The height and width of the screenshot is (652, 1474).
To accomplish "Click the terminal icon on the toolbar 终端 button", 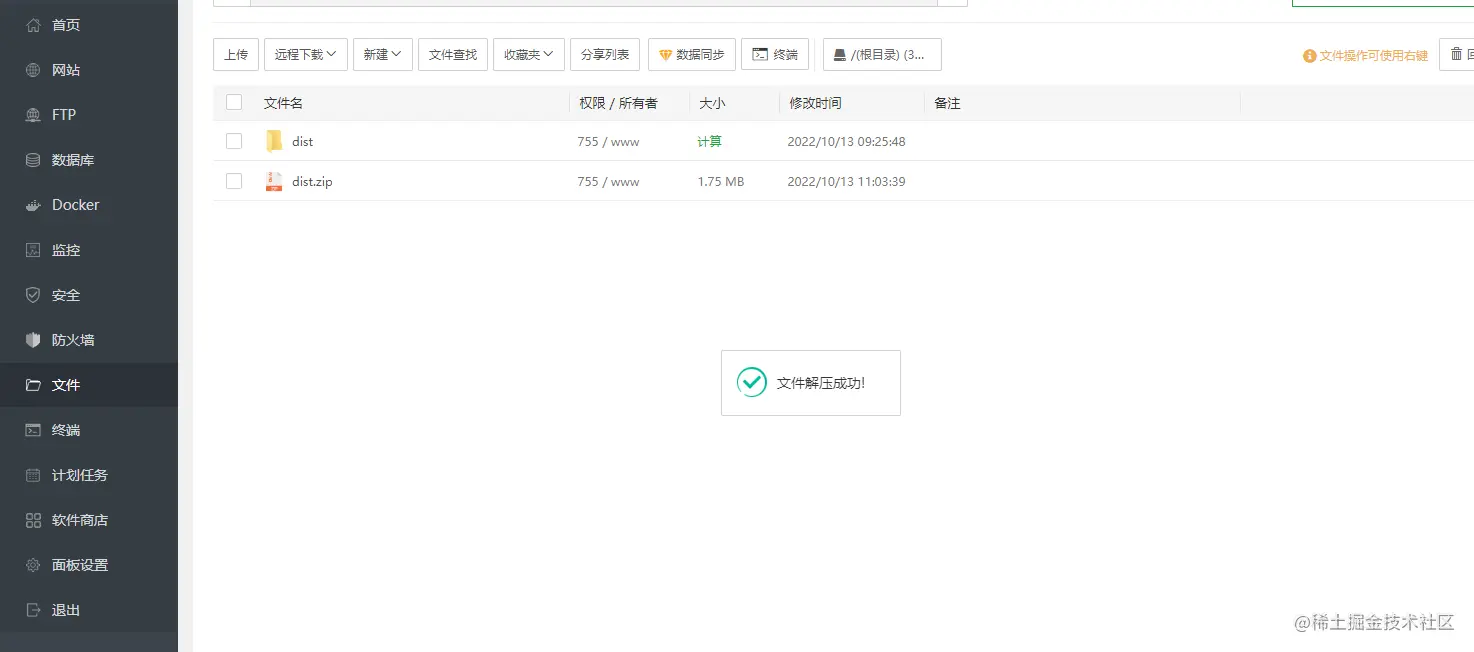I will click(x=760, y=55).
